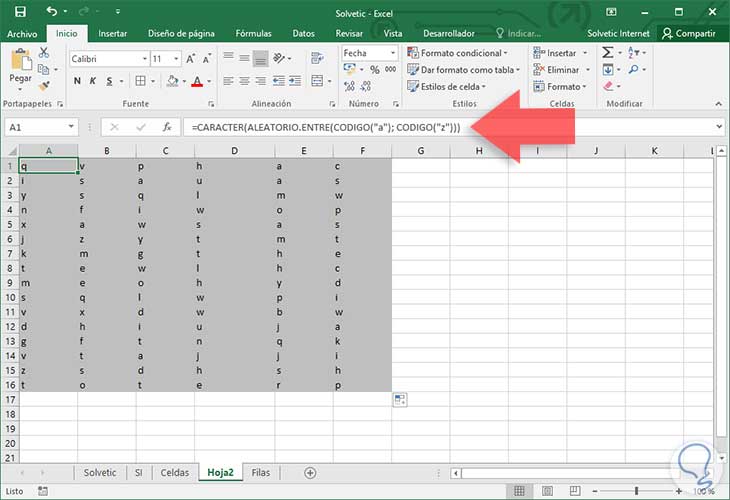The image size is (730, 500).
Task: Open the Archivo menu
Action: tap(22, 34)
